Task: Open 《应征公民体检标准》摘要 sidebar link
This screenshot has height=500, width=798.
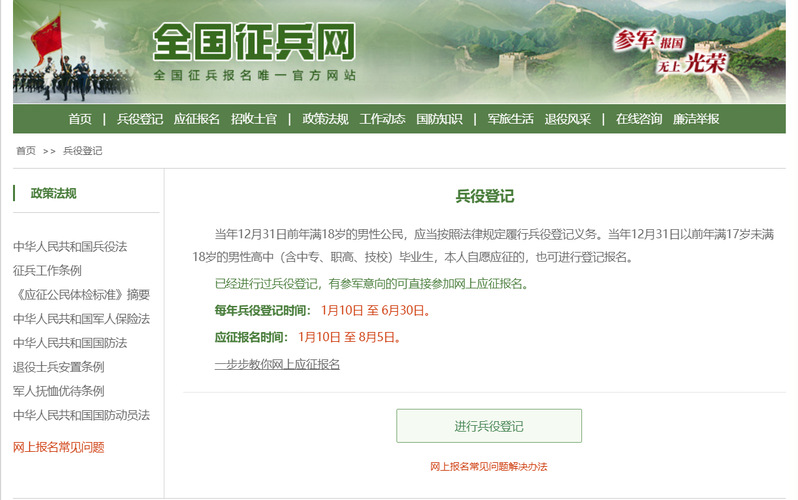Action: [81, 294]
